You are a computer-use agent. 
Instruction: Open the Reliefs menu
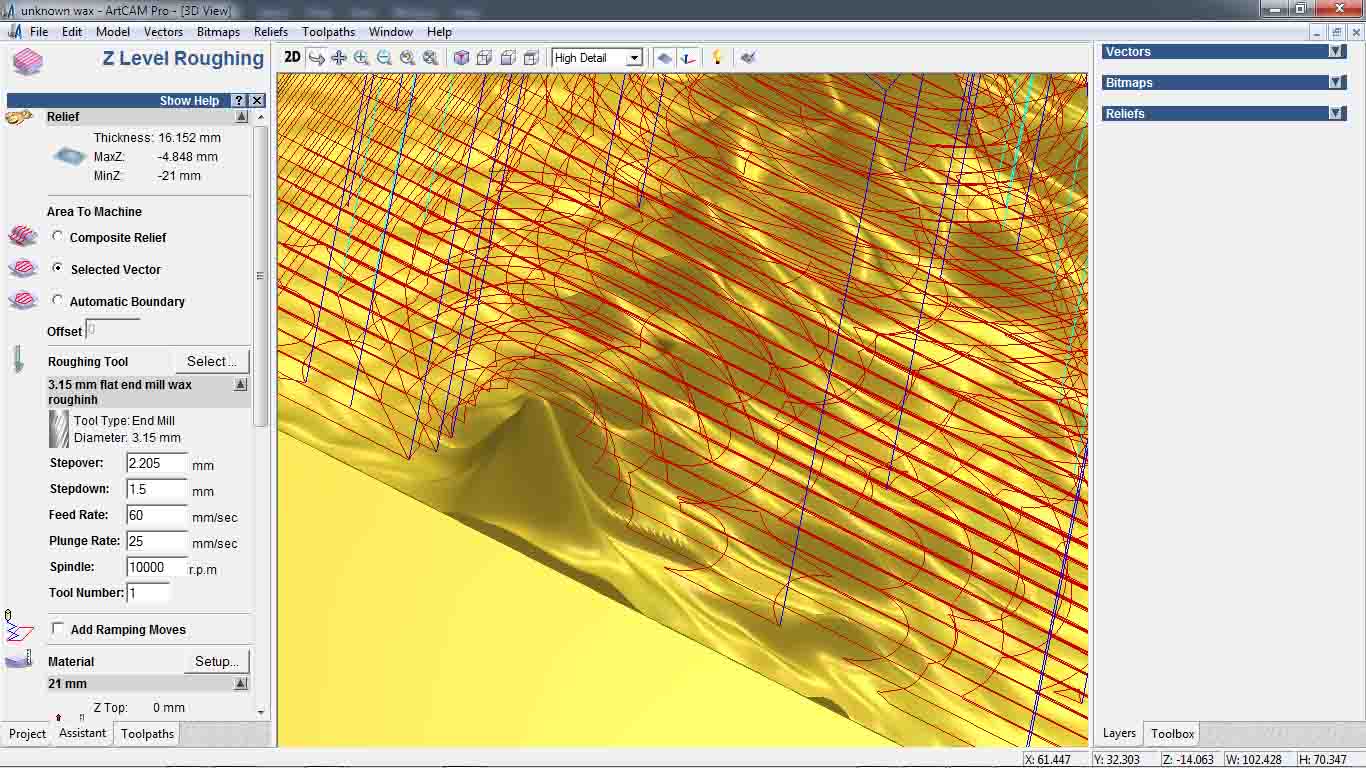[271, 32]
